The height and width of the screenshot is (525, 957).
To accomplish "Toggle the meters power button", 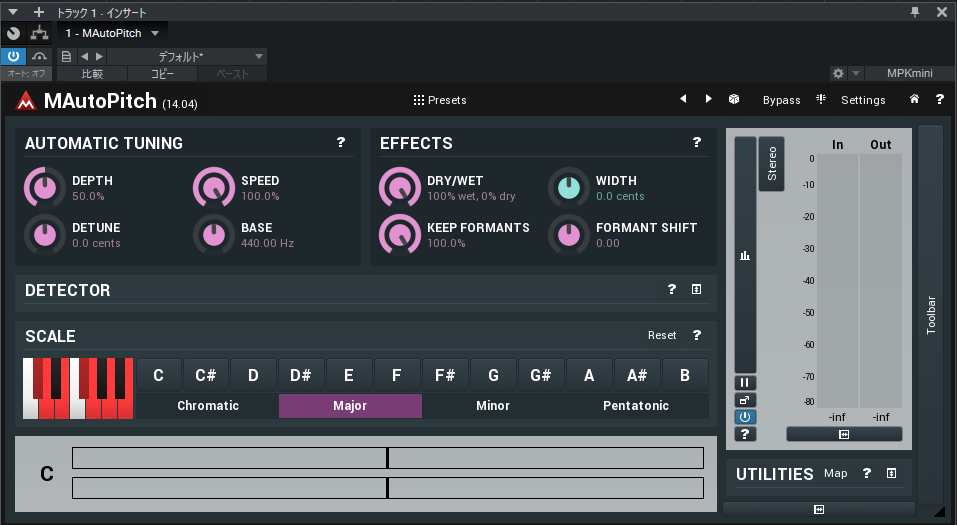I will pyautogui.click(x=745, y=417).
